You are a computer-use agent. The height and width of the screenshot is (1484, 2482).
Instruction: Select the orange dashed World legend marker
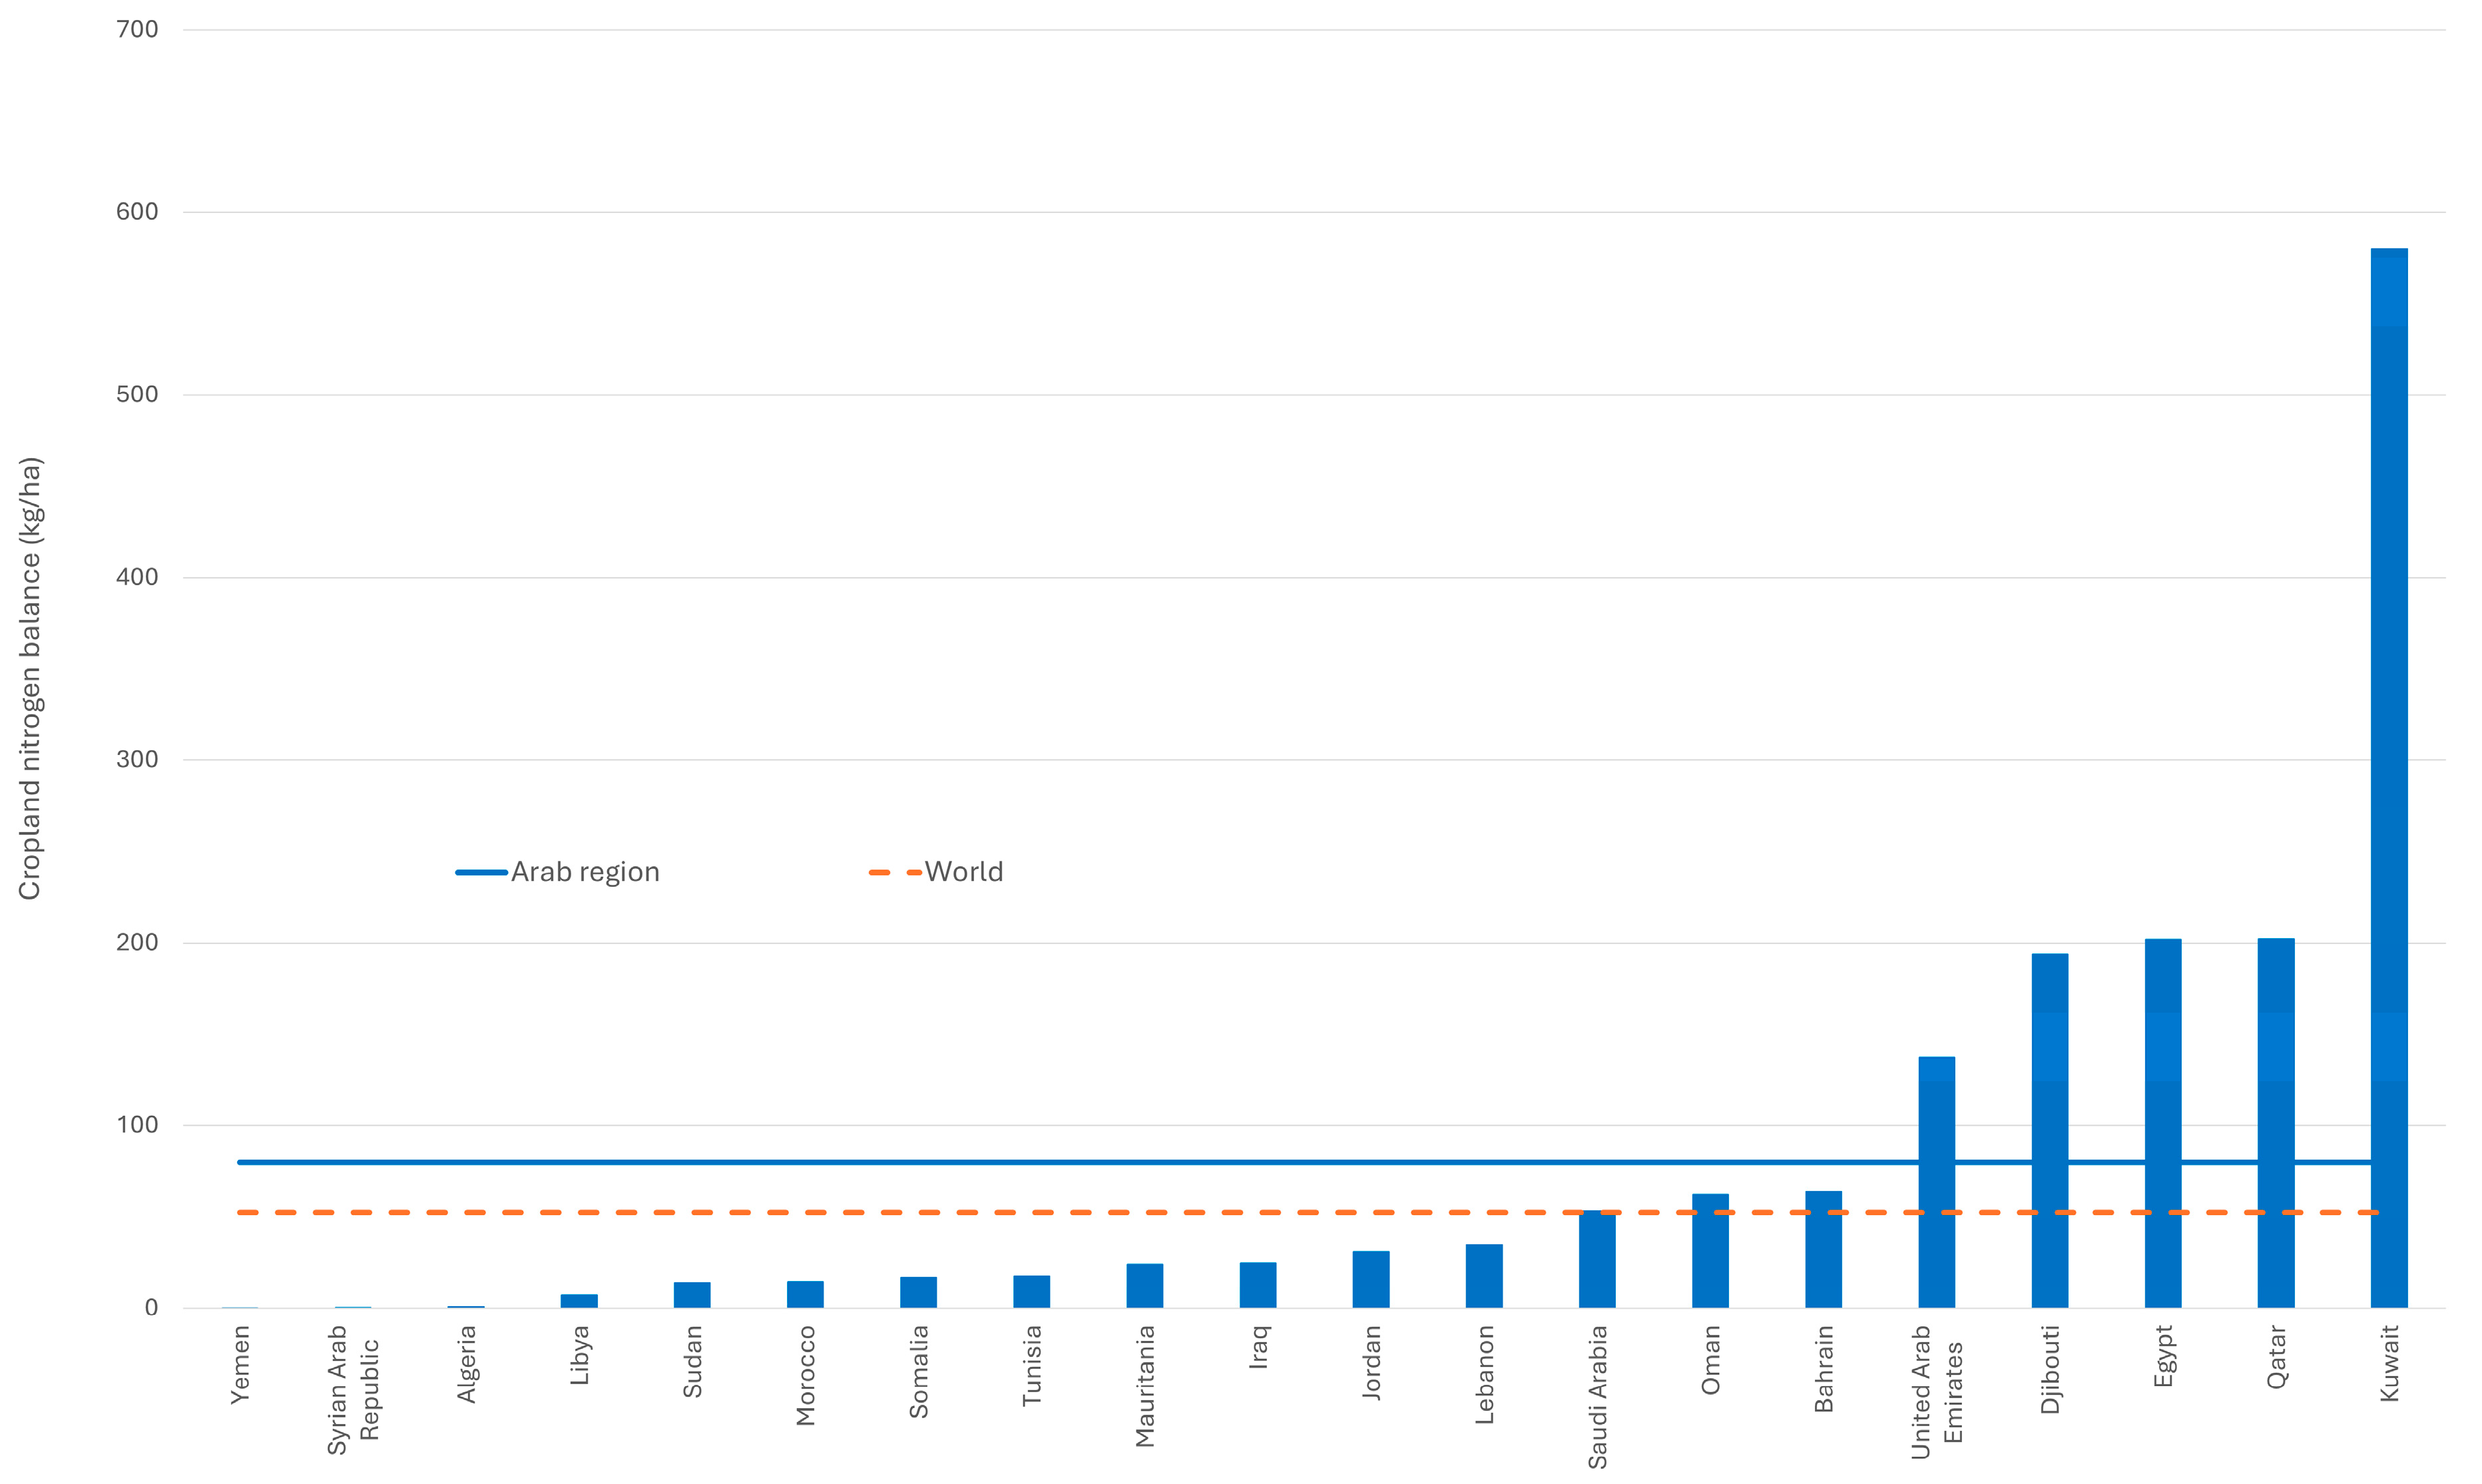pyautogui.click(x=894, y=873)
